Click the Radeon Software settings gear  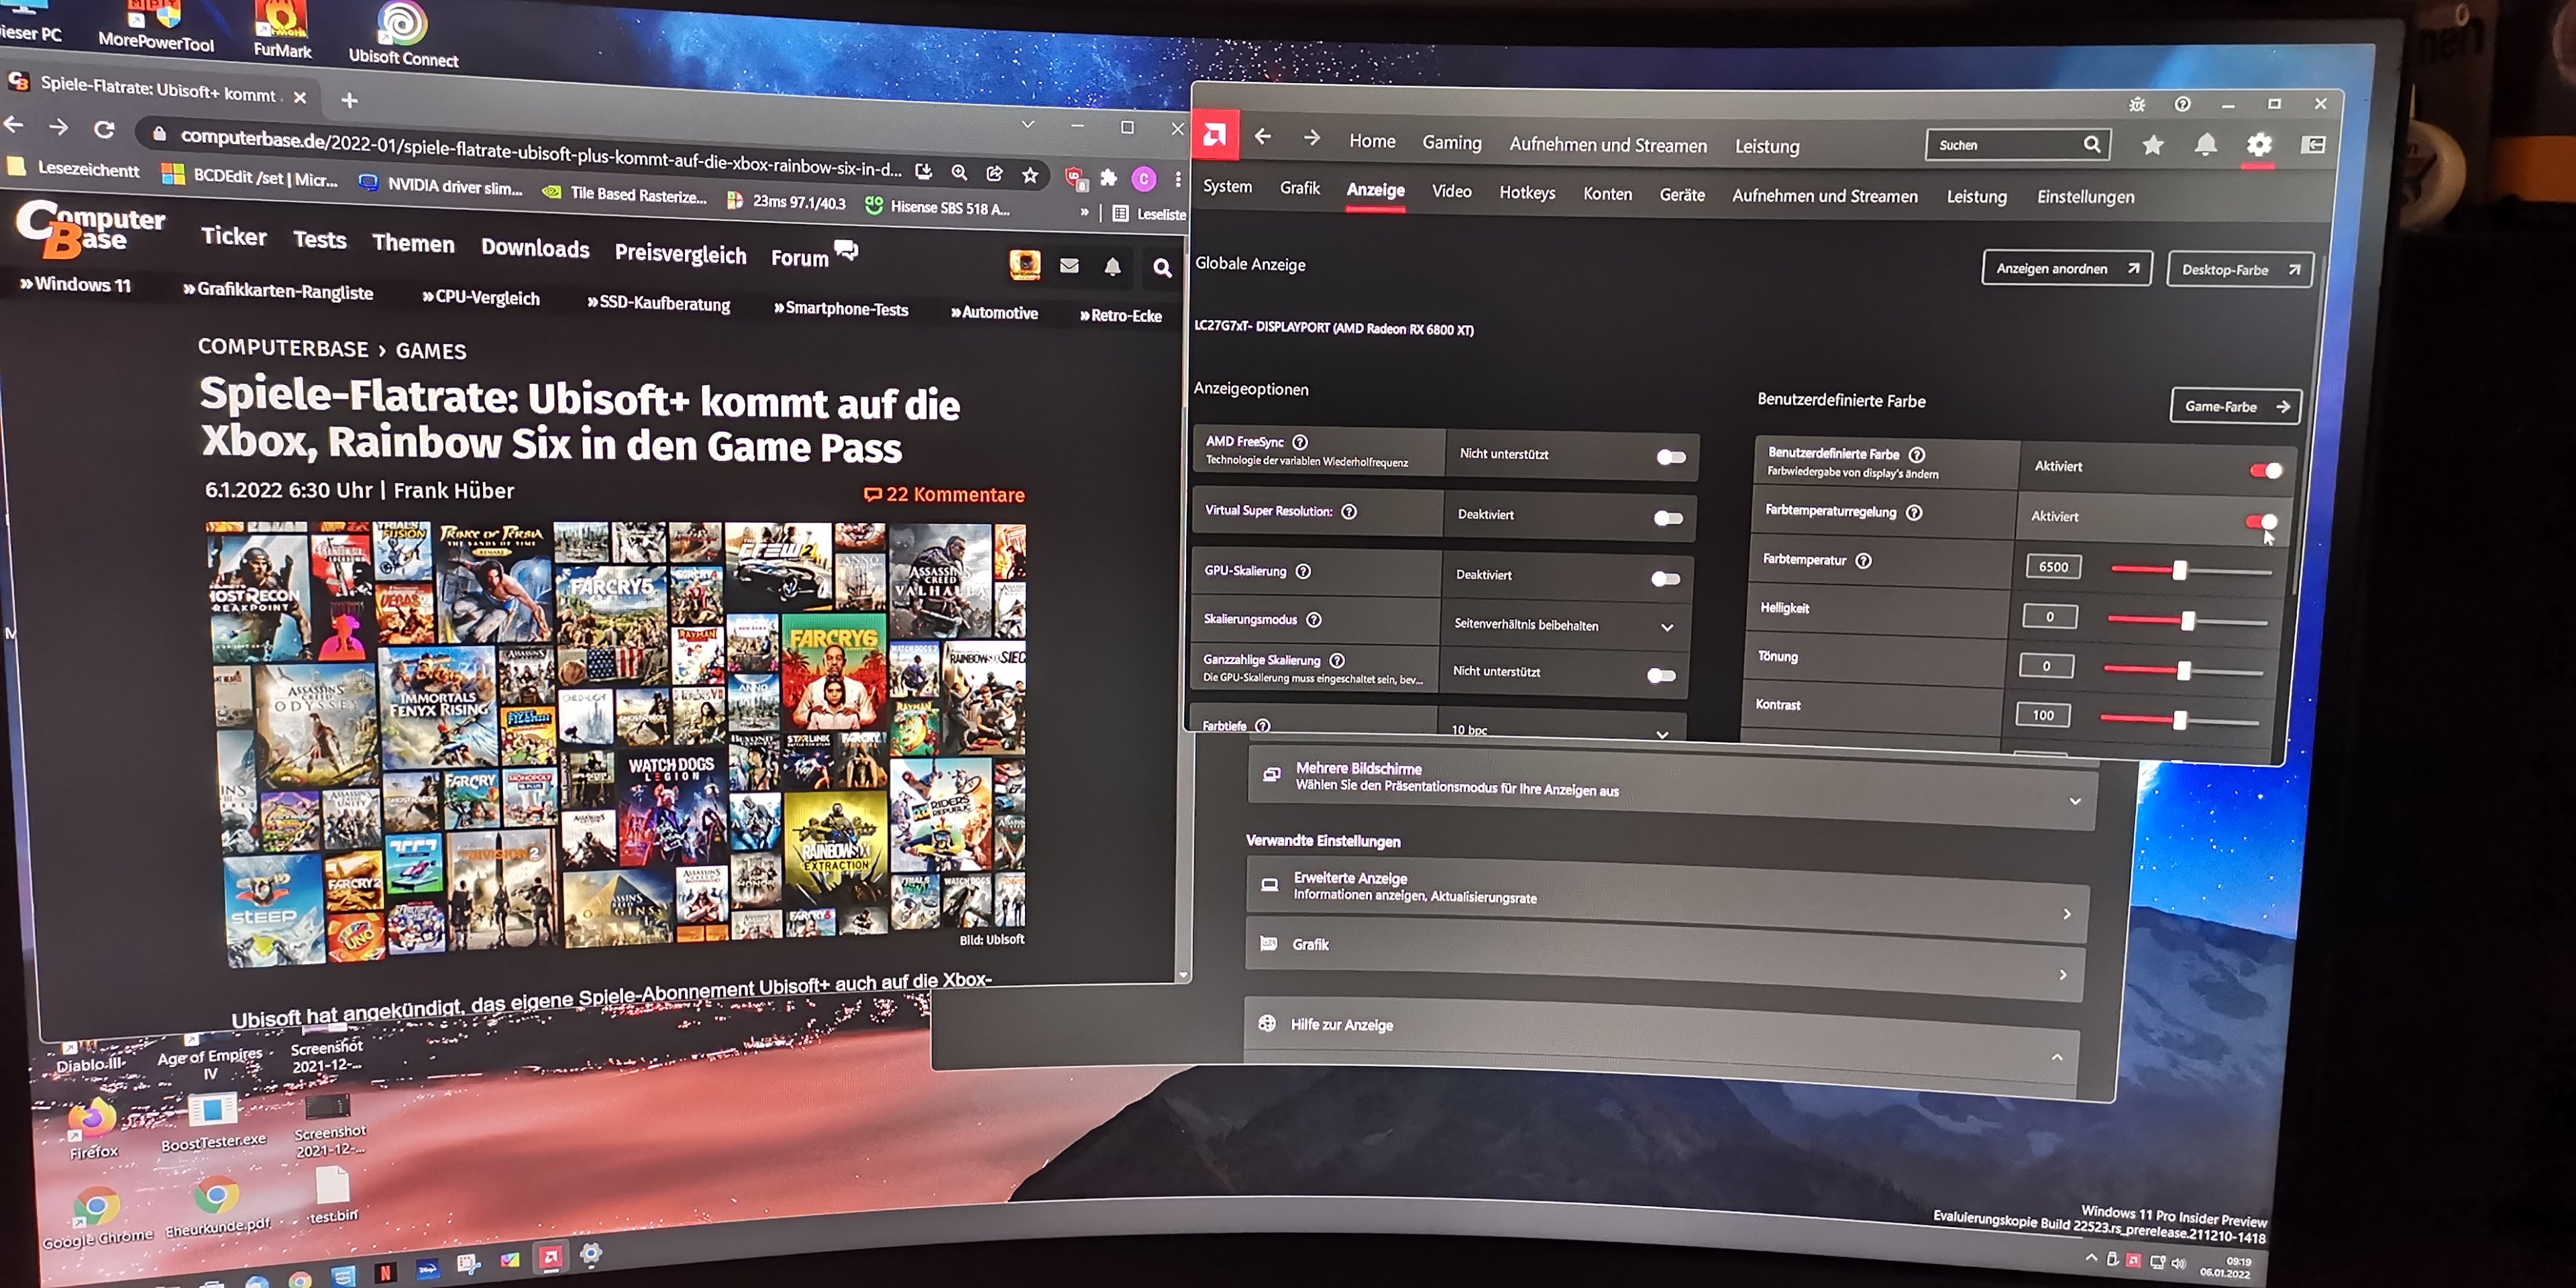pyautogui.click(x=2259, y=146)
